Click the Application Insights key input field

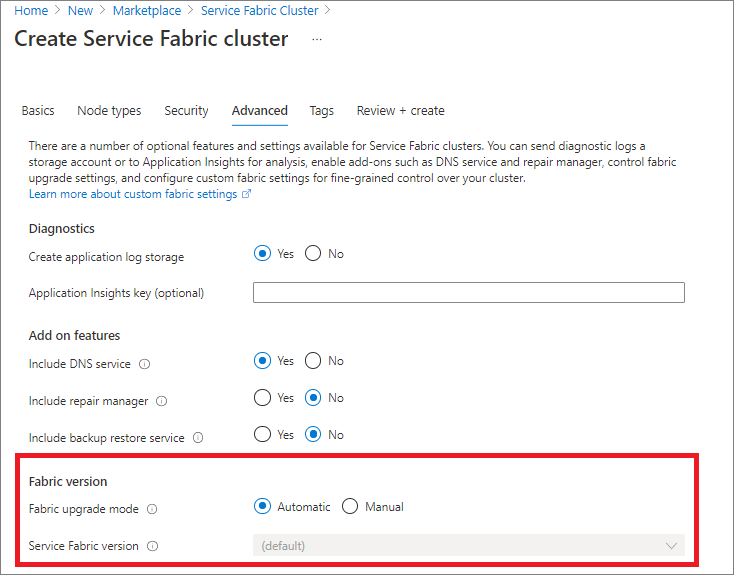tap(468, 293)
